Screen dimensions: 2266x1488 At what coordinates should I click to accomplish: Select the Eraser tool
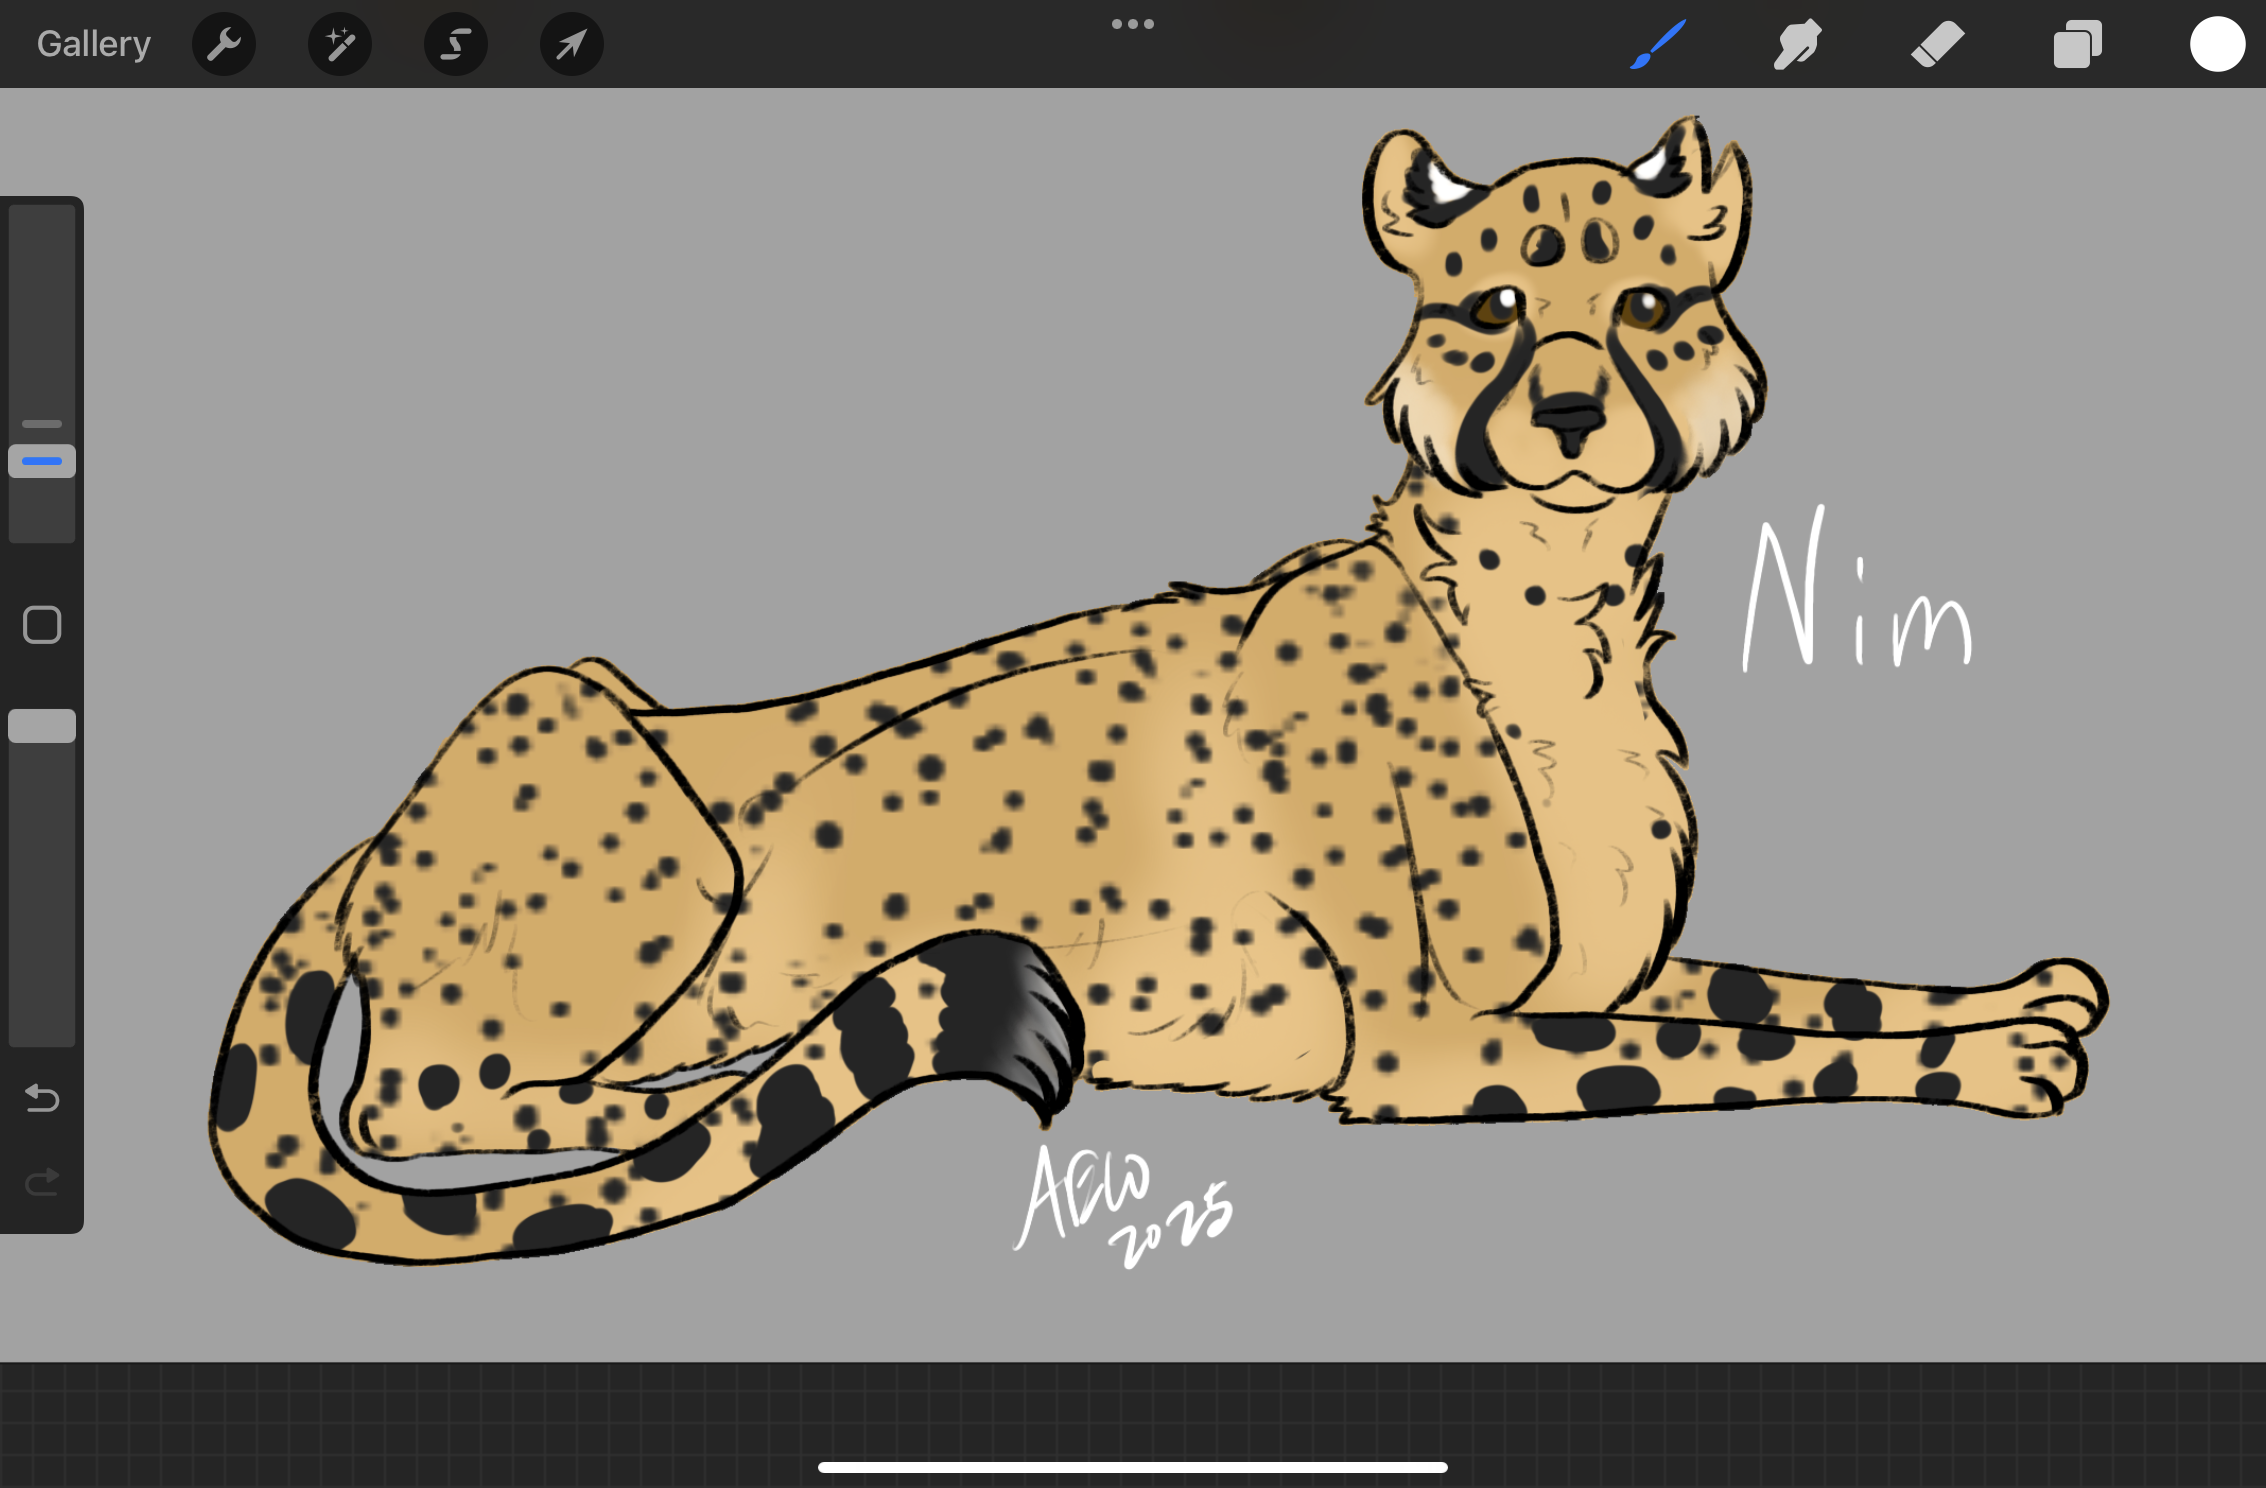[x=1937, y=44]
